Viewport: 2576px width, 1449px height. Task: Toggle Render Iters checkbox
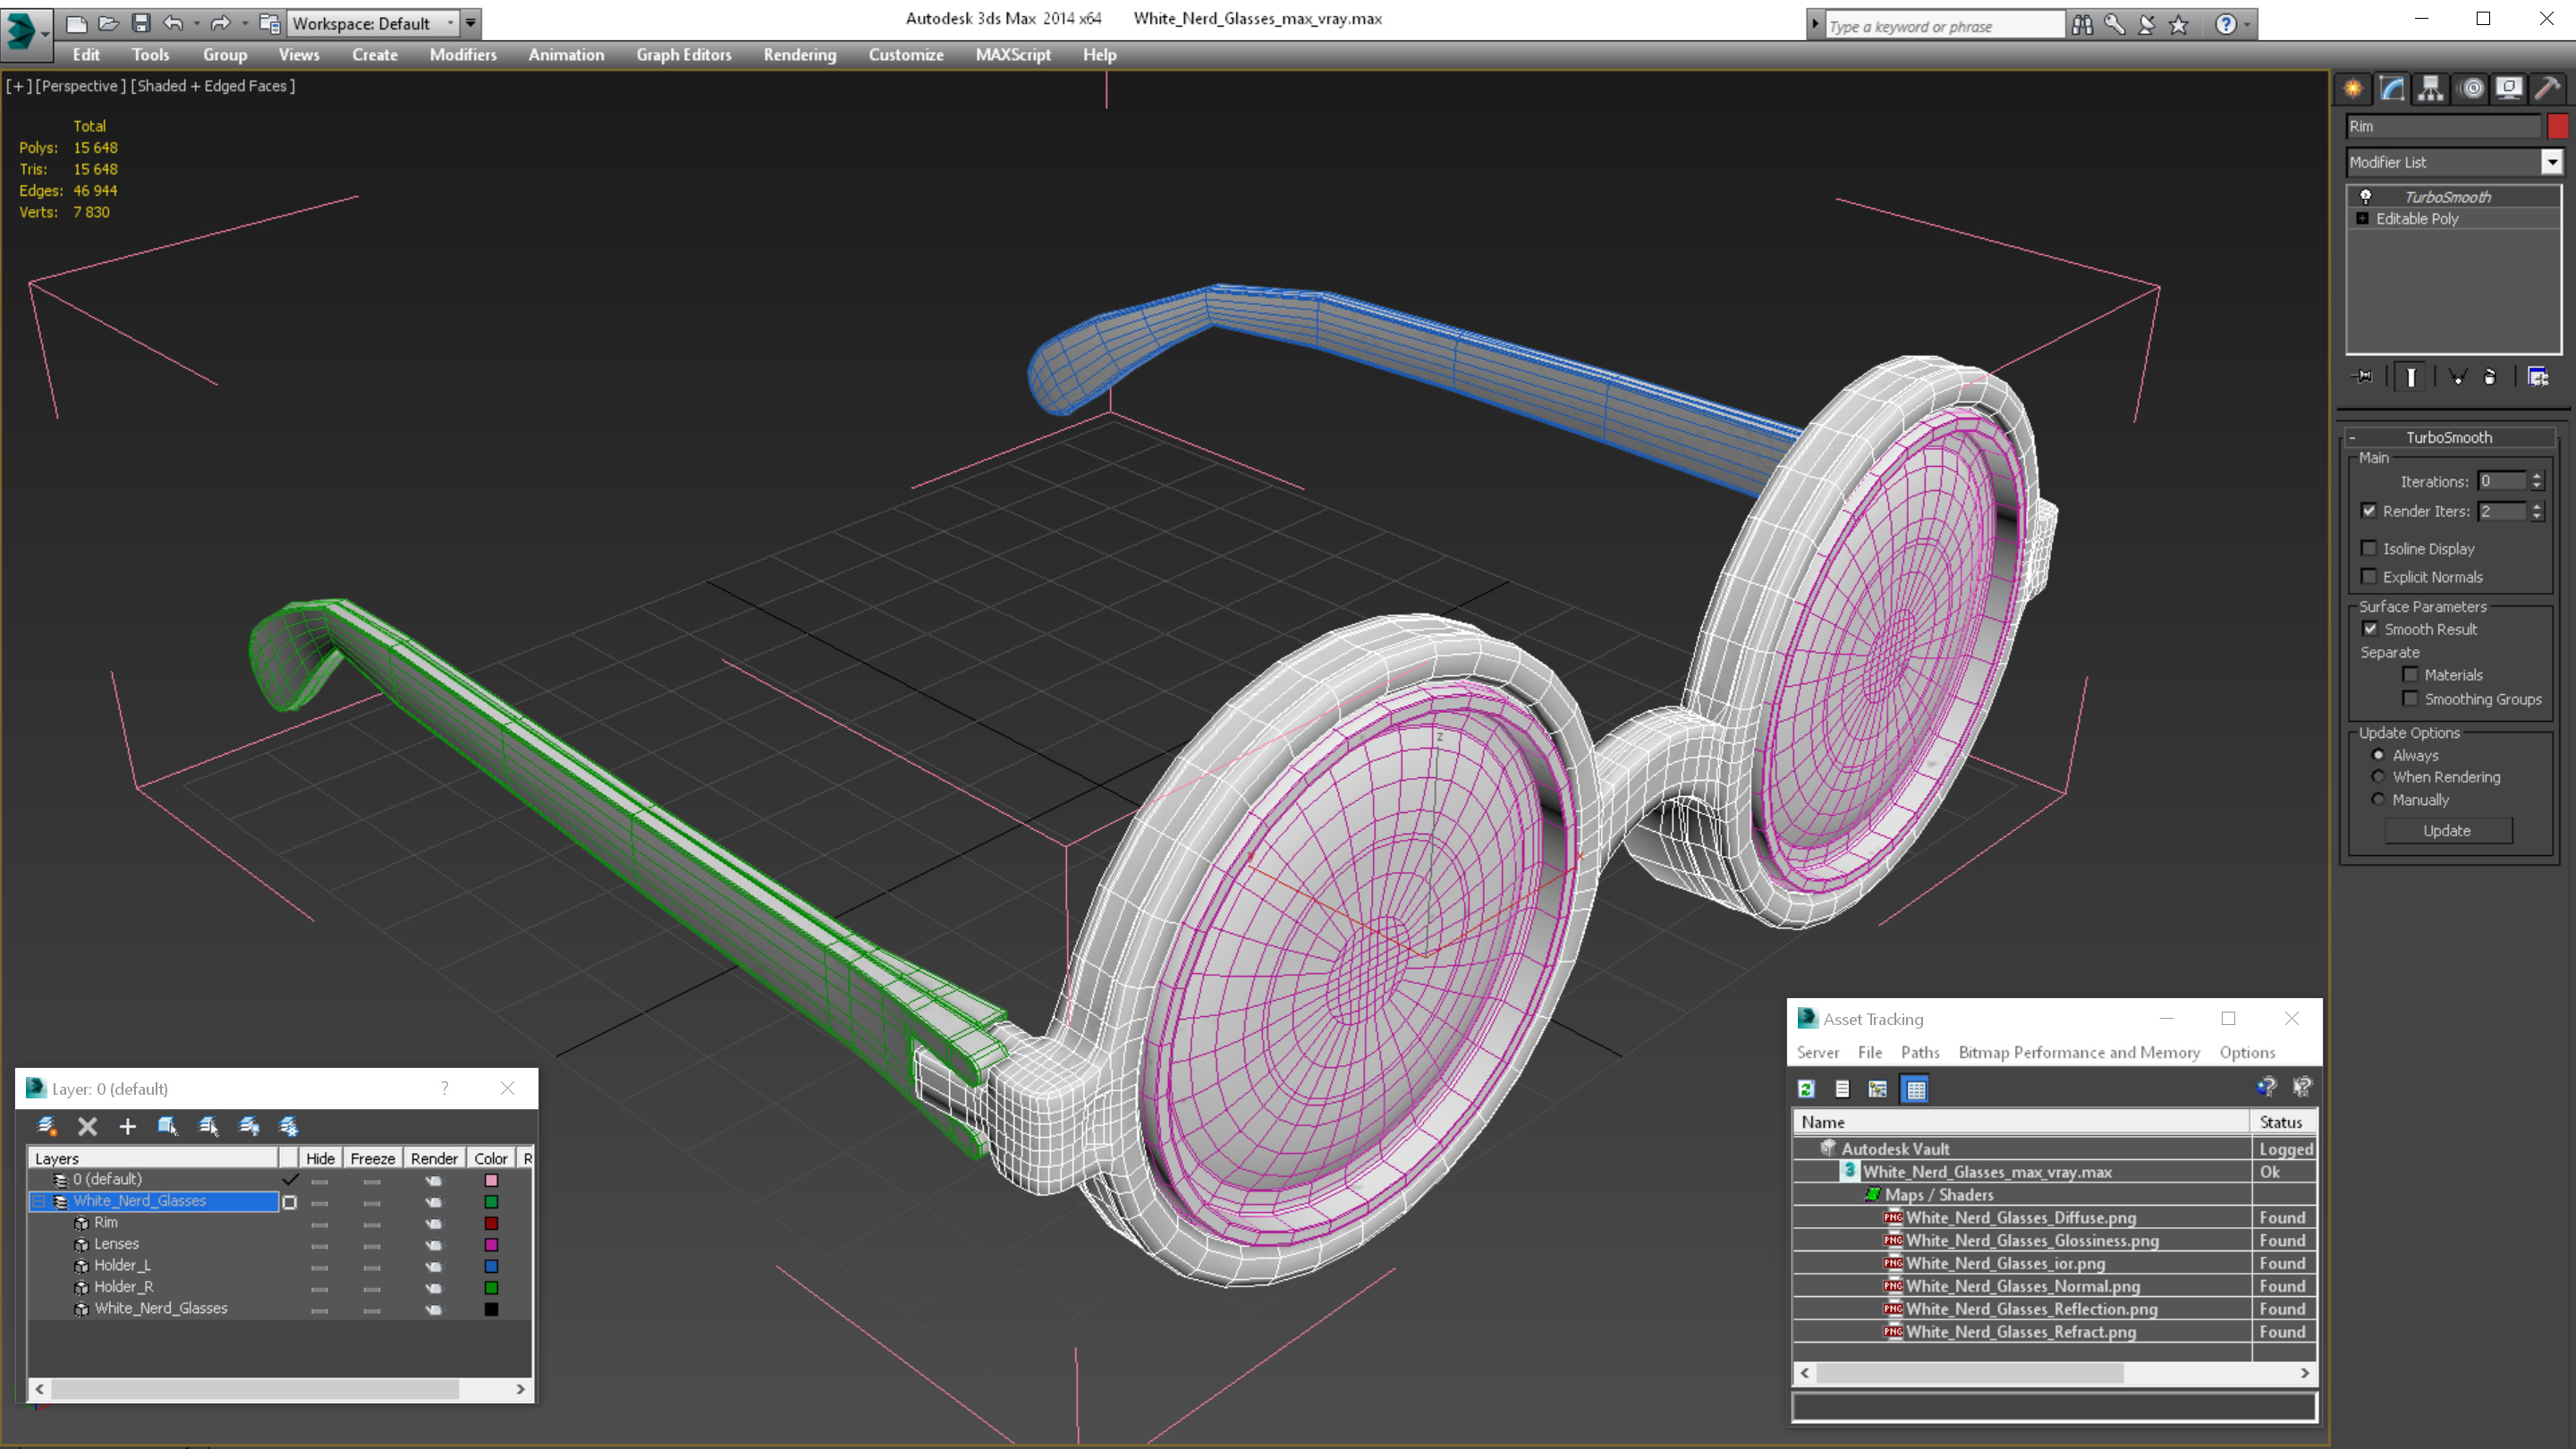tap(2369, 510)
